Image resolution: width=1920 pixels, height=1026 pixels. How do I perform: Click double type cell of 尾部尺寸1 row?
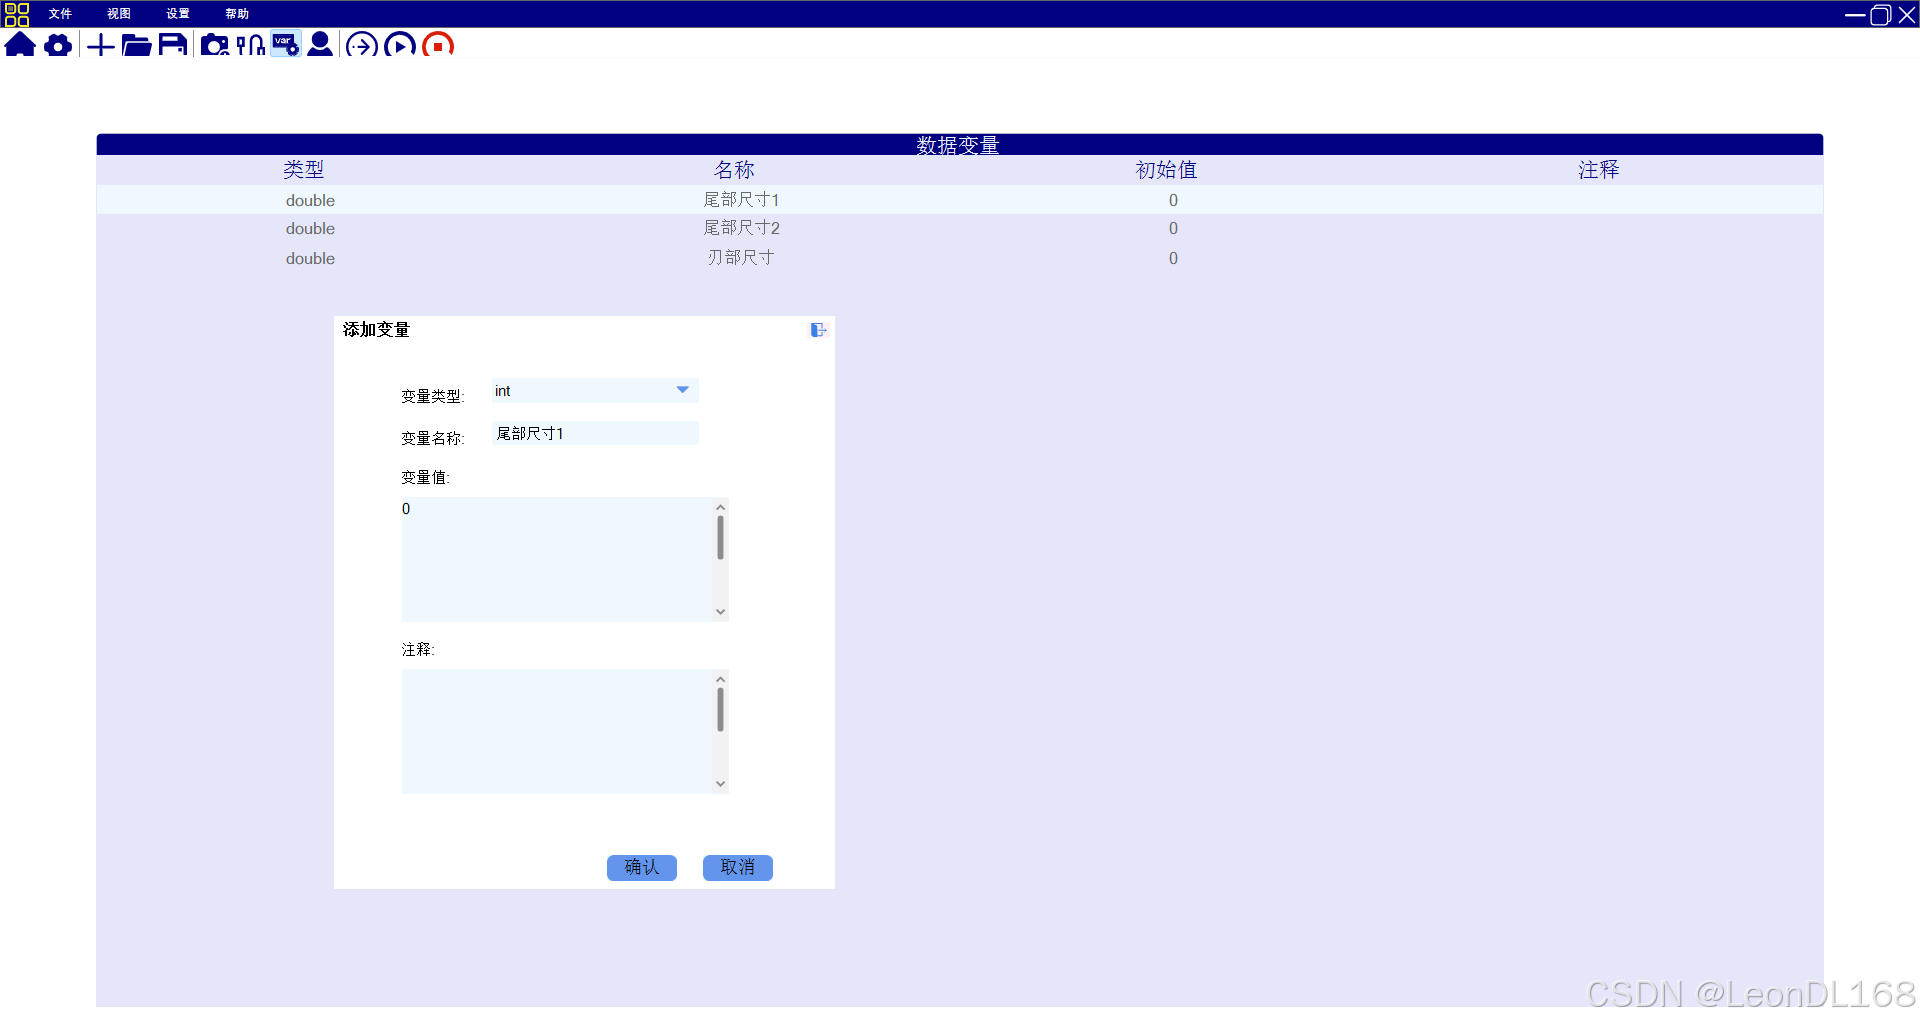click(x=310, y=200)
